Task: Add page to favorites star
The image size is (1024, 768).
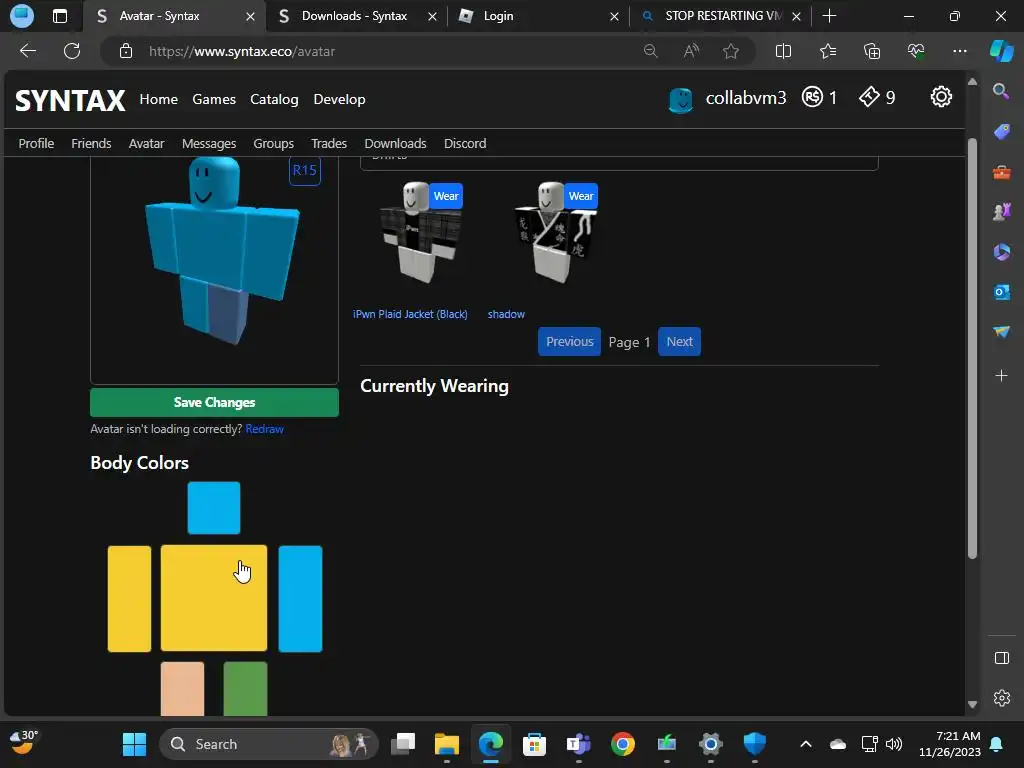Action: [731, 51]
